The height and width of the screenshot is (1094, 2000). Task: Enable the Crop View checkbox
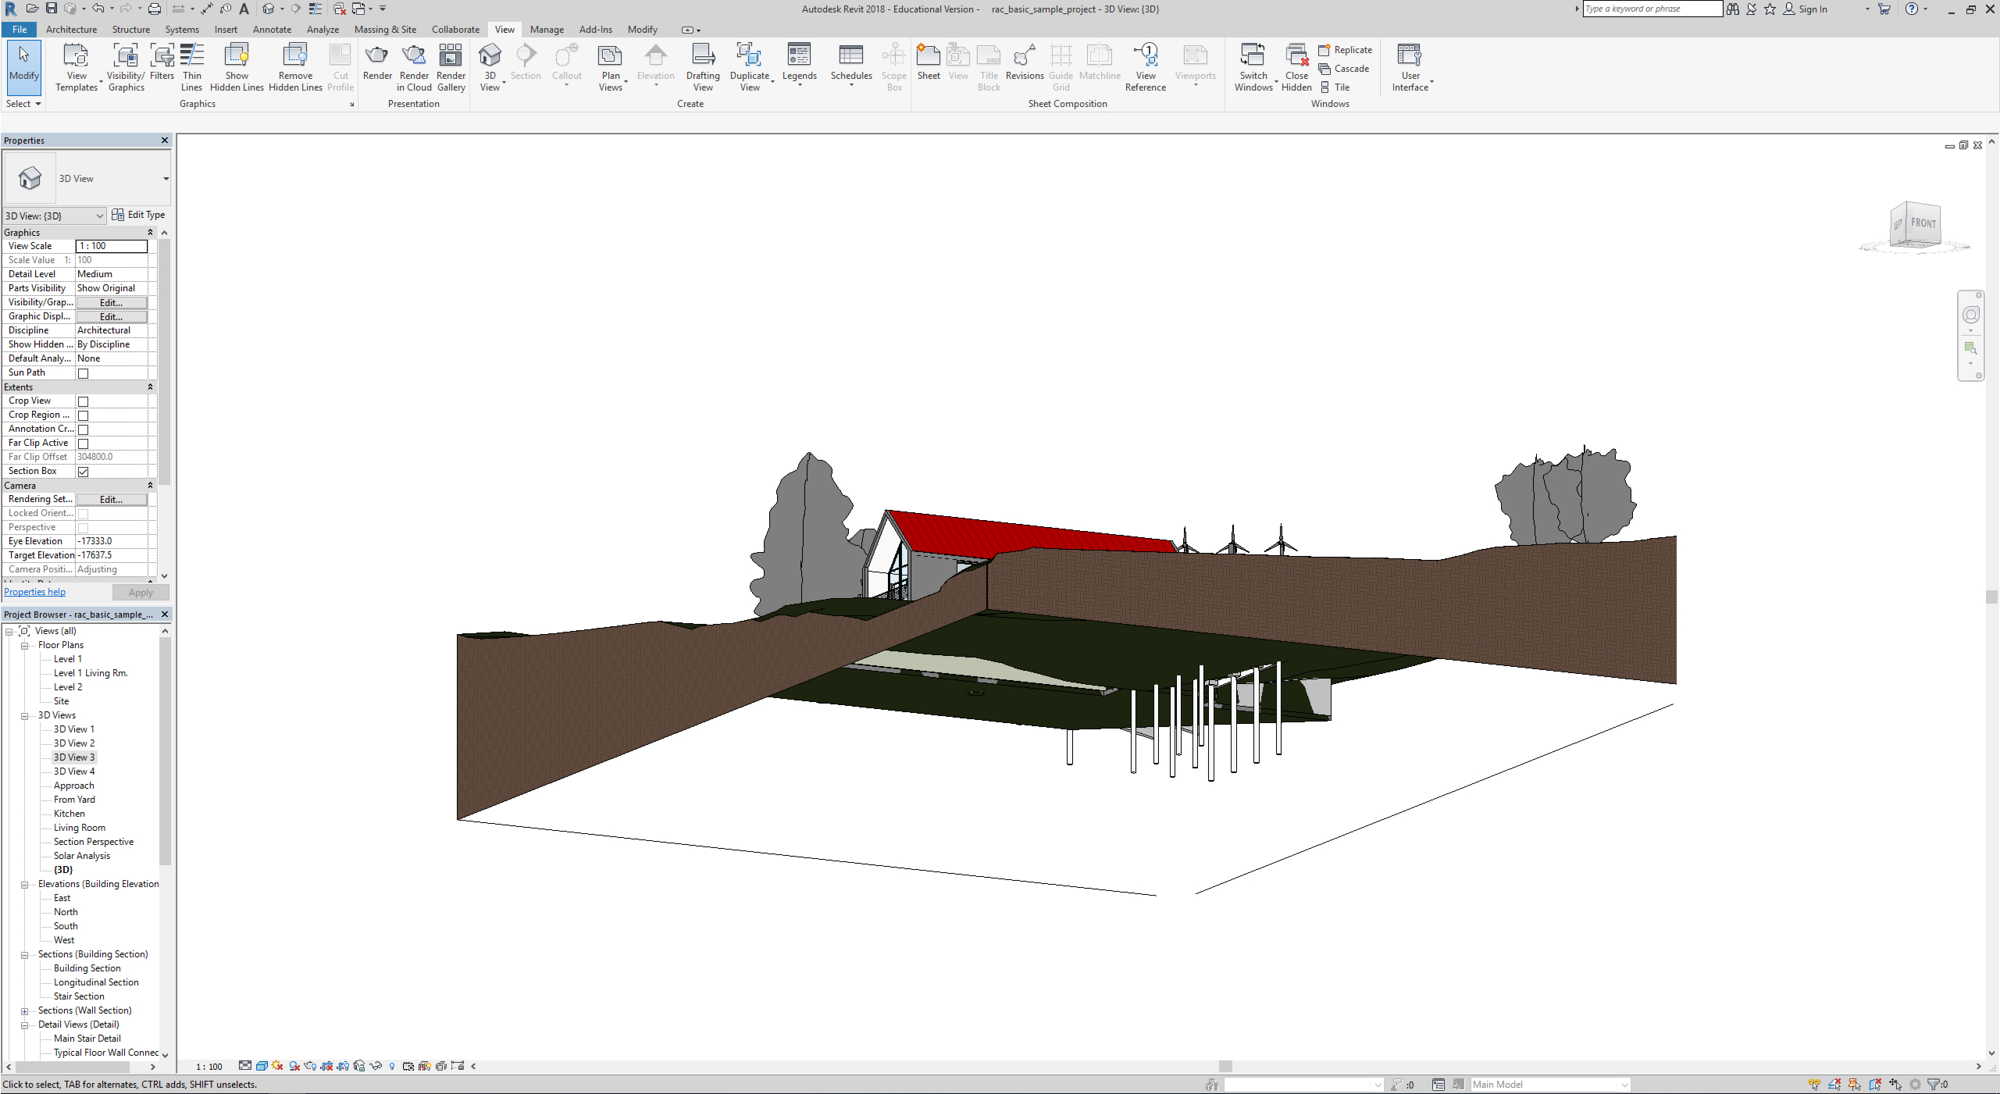[83, 401]
